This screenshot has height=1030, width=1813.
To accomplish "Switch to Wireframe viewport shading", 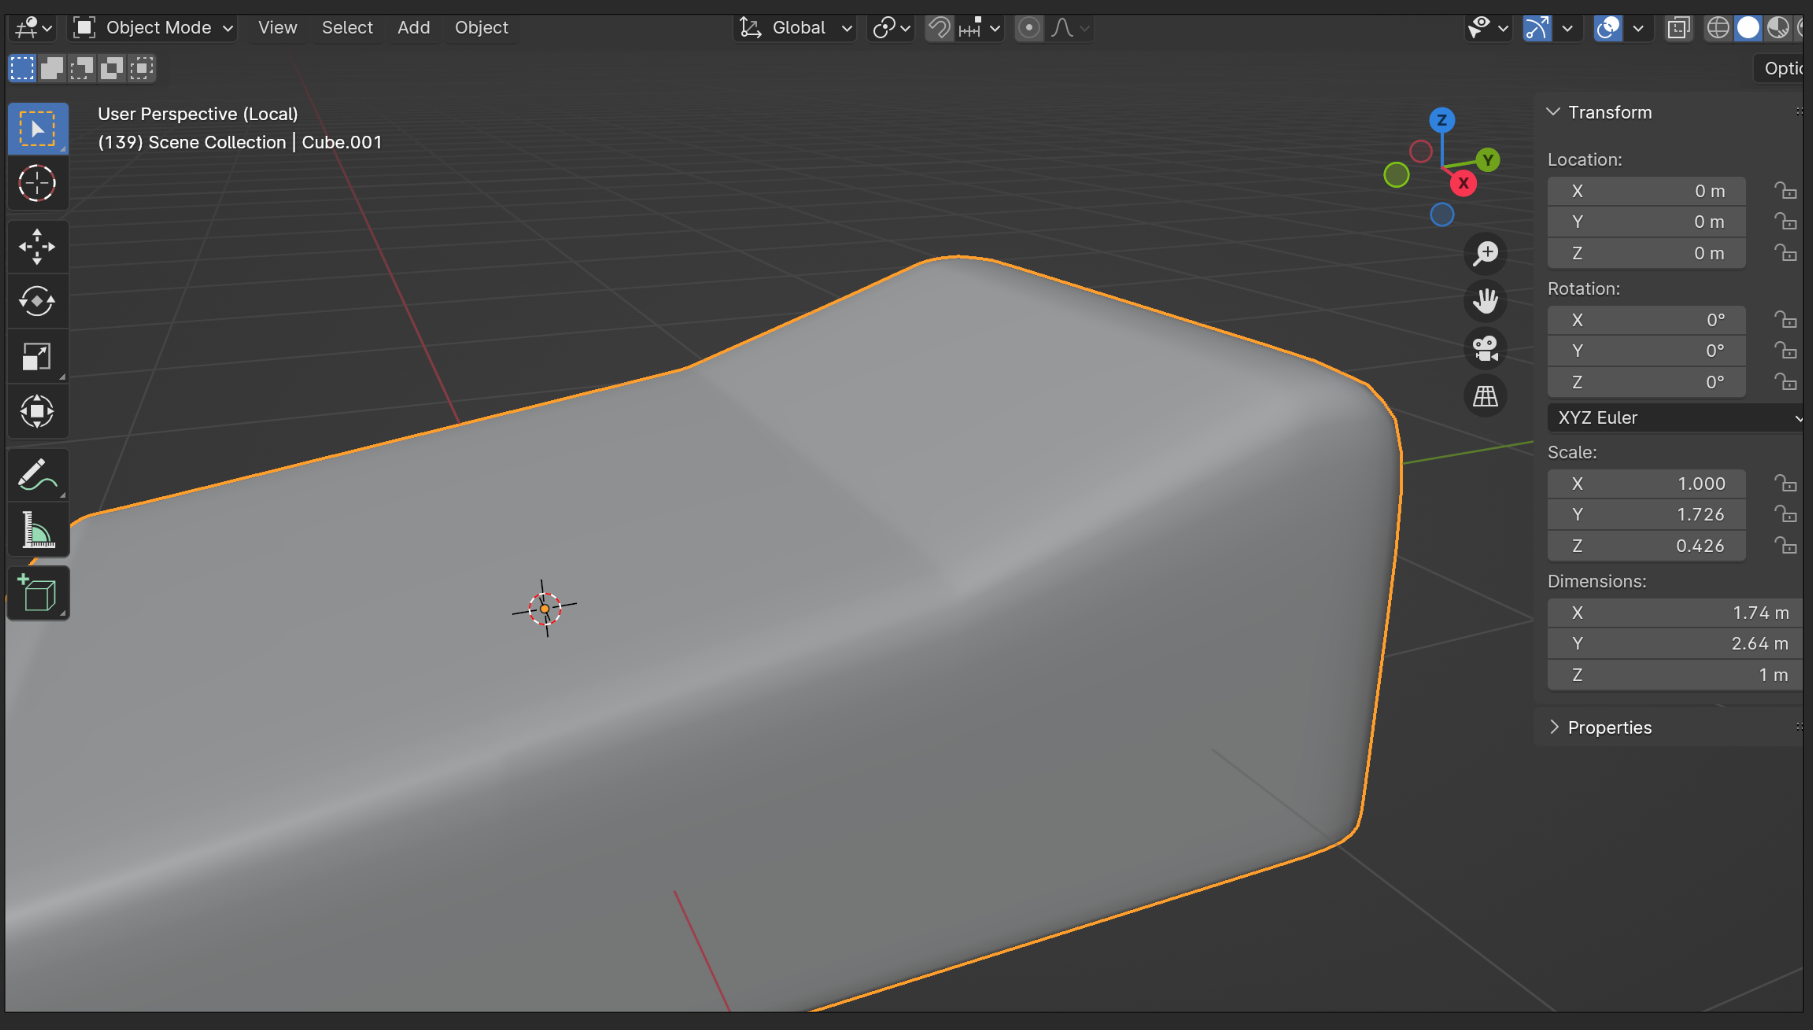I will pyautogui.click(x=1718, y=28).
